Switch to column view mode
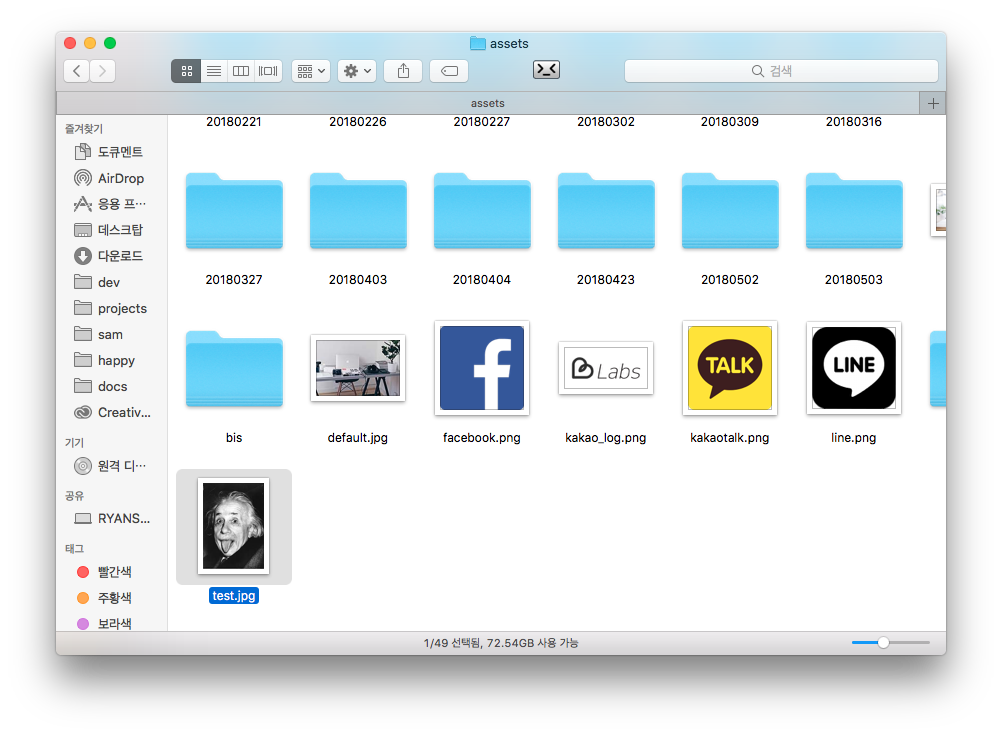This screenshot has width=1002, height=735. 240,71
